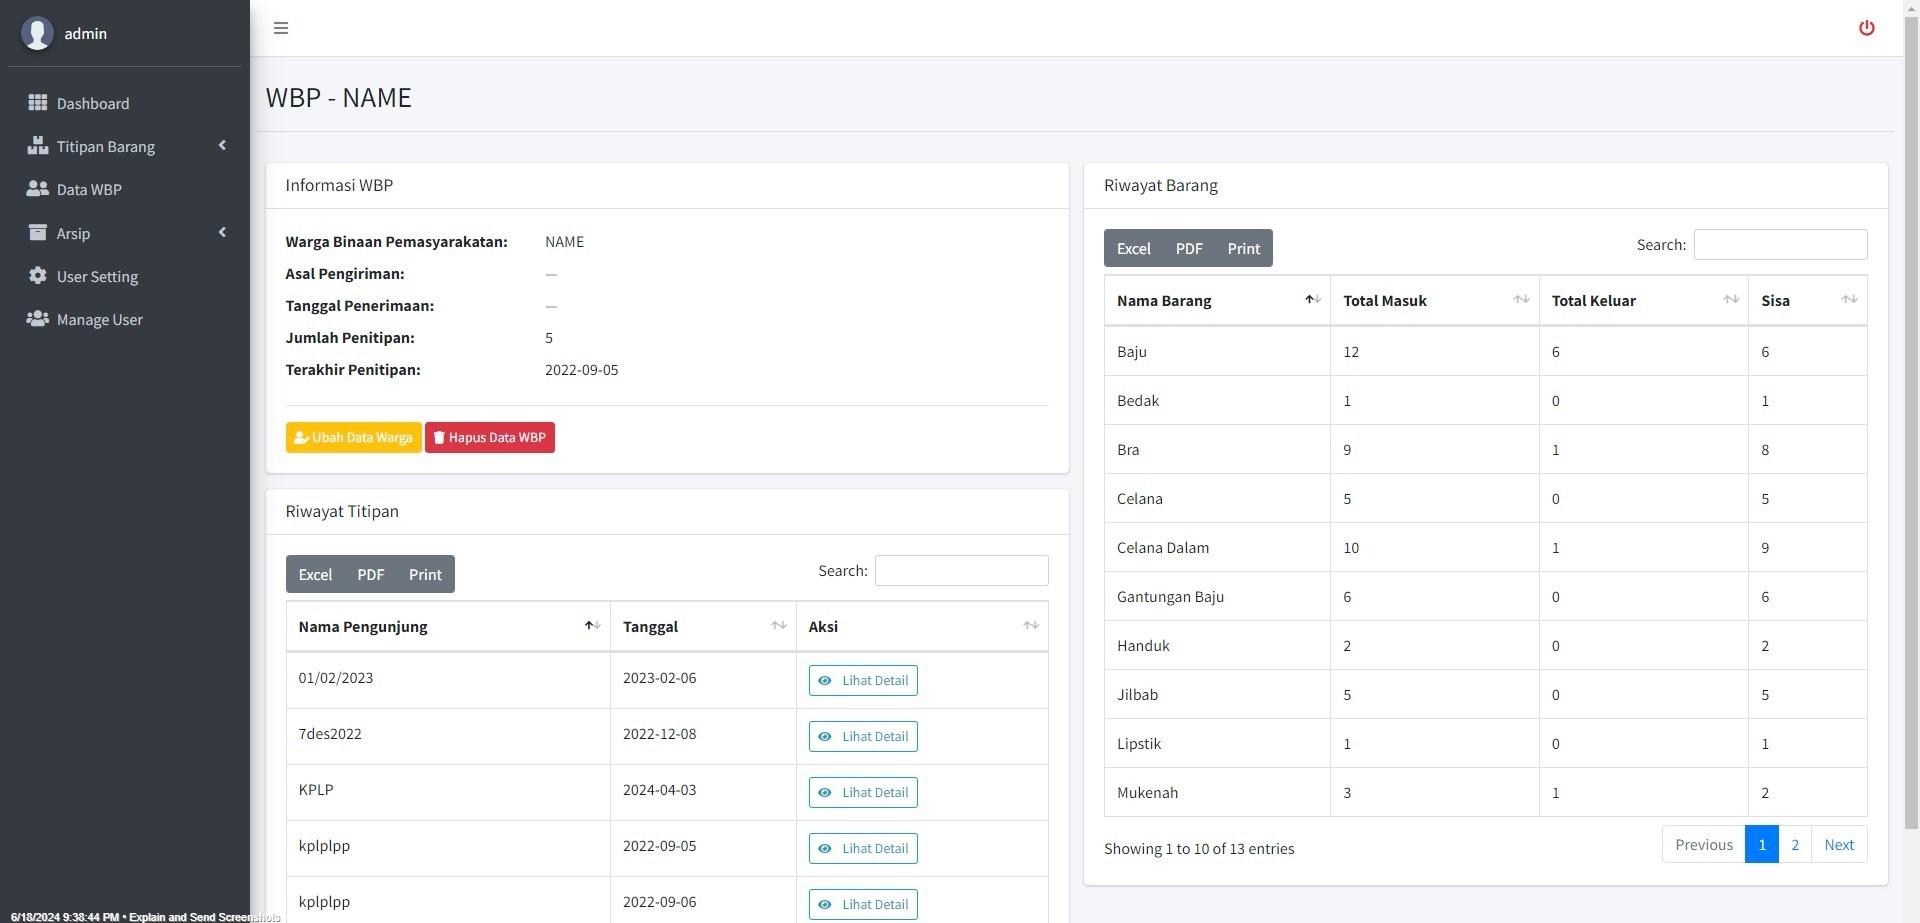This screenshot has width=1920, height=923.
Task: Open User Setting gear icon
Action: 38,276
